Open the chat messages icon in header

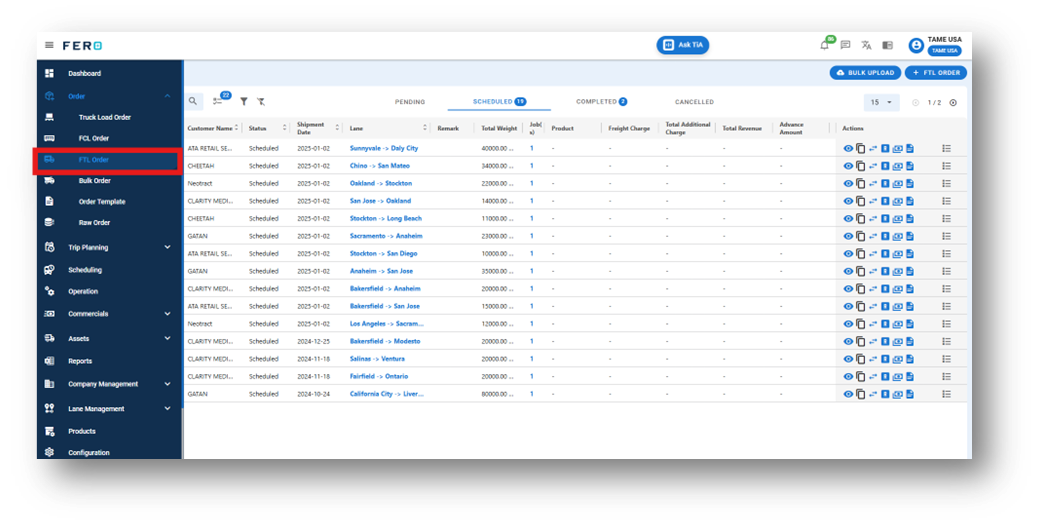(x=845, y=45)
